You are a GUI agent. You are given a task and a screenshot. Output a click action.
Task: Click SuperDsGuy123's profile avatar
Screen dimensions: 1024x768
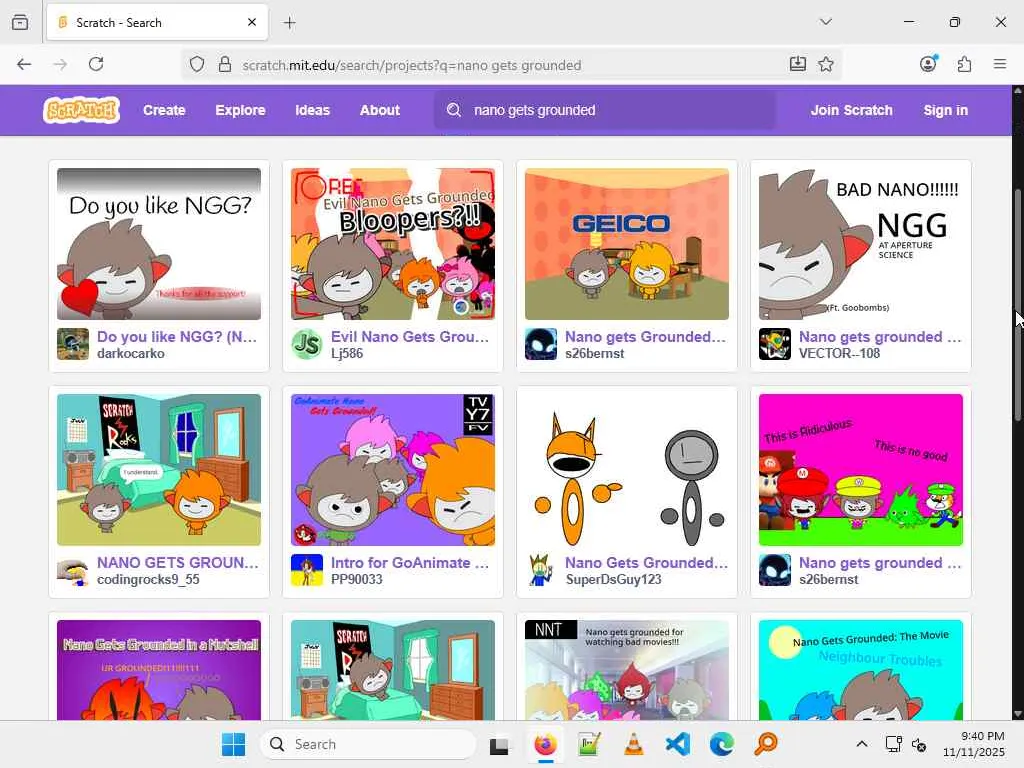[x=541, y=570]
